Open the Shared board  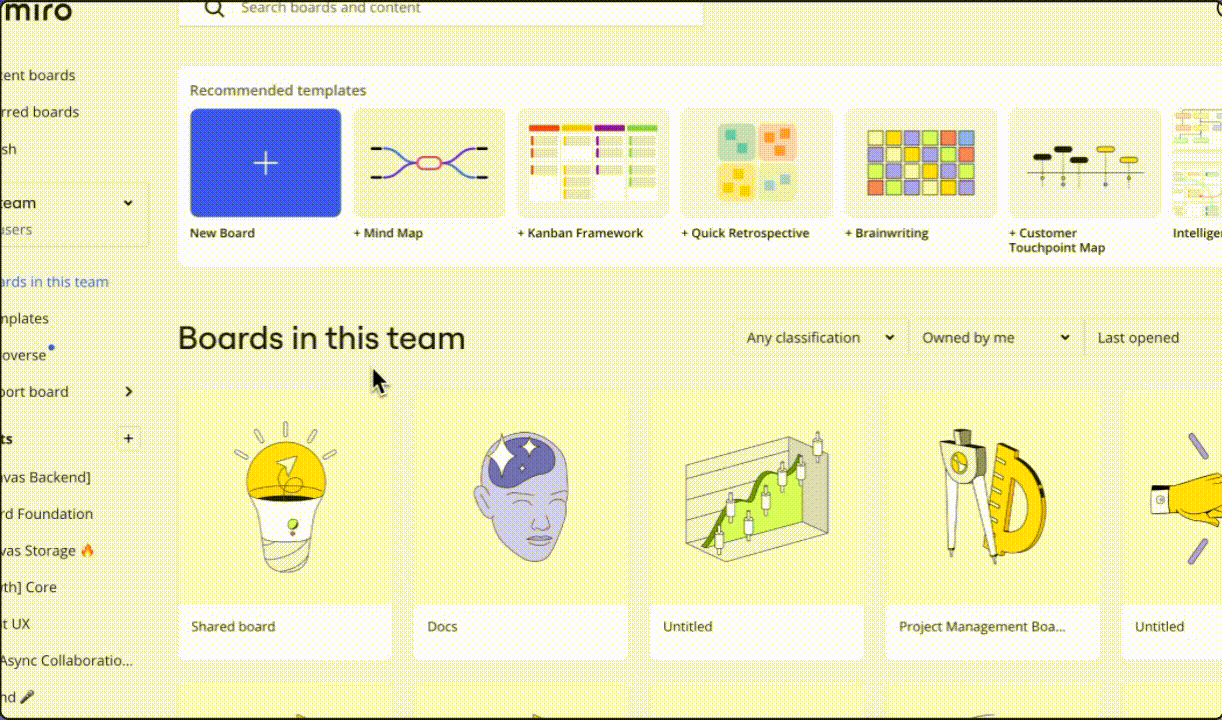pos(285,525)
